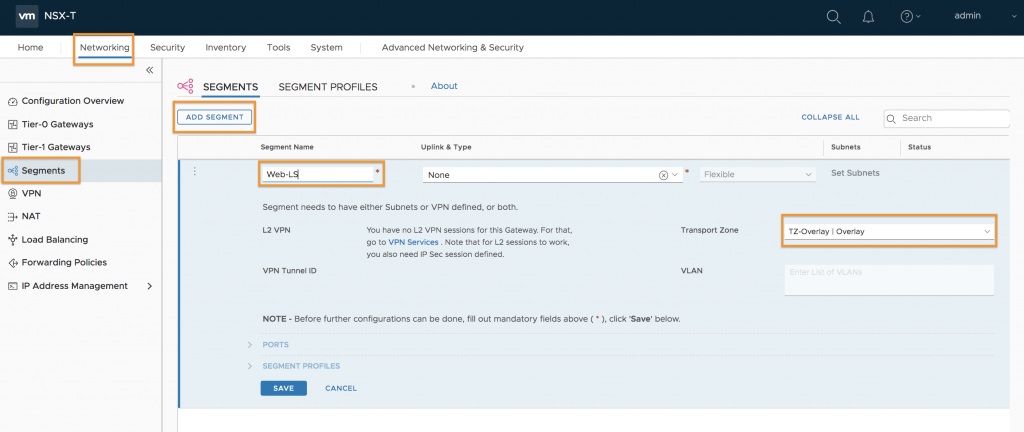Open Advanced Networking & Security tab
This screenshot has height=432, width=1024.
click(453, 48)
